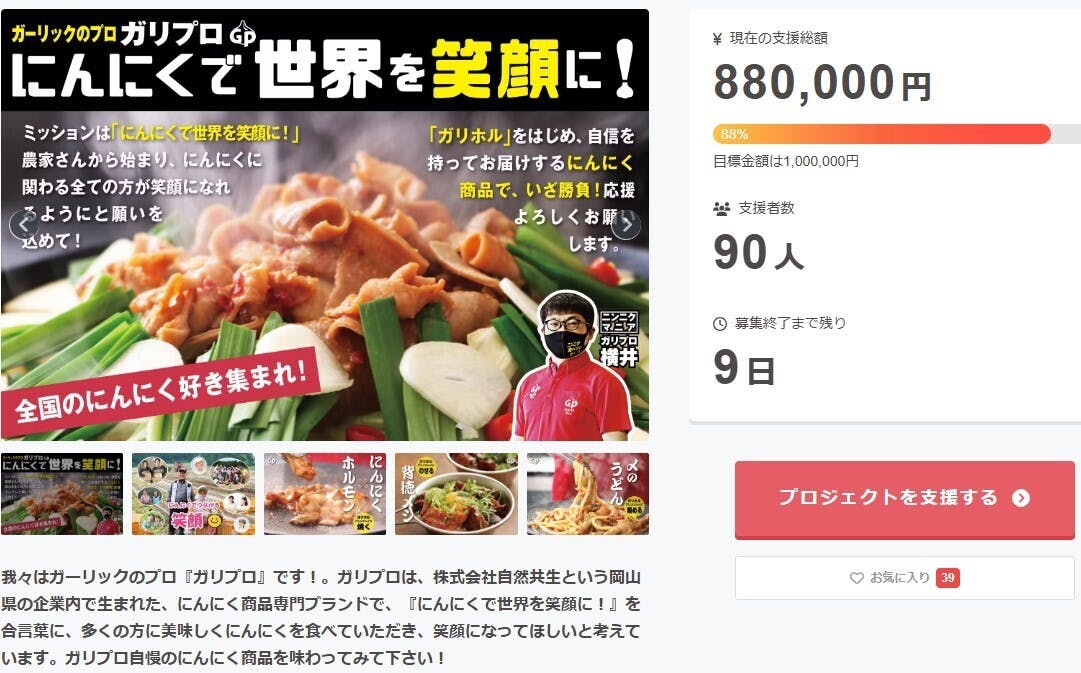The width and height of the screenshot is (1081, 673).
Task: Click プロジェクトを支援する button
Action: pos(905,499)
